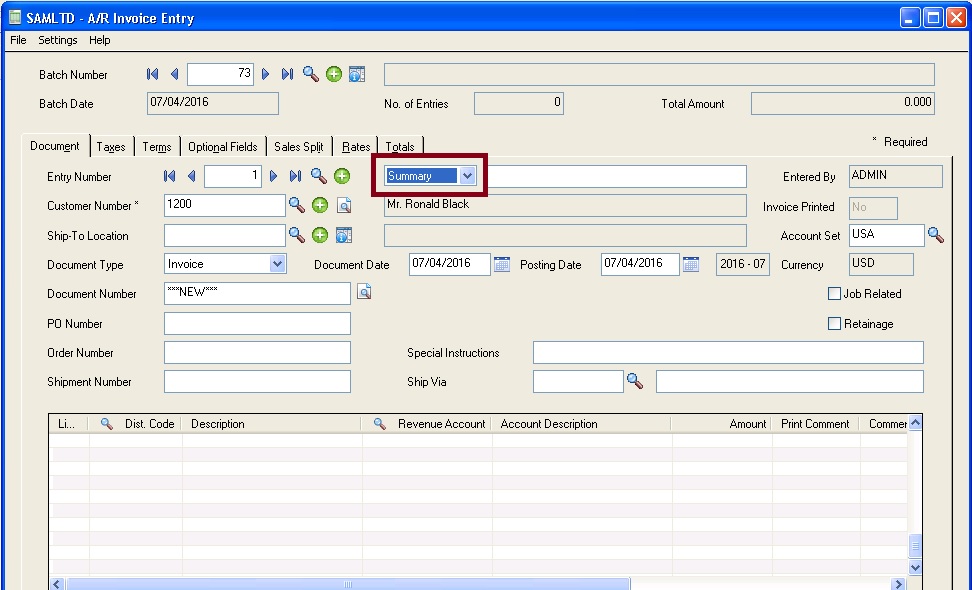
Task: Click the Description column header in grid
Action: point(272,424)
